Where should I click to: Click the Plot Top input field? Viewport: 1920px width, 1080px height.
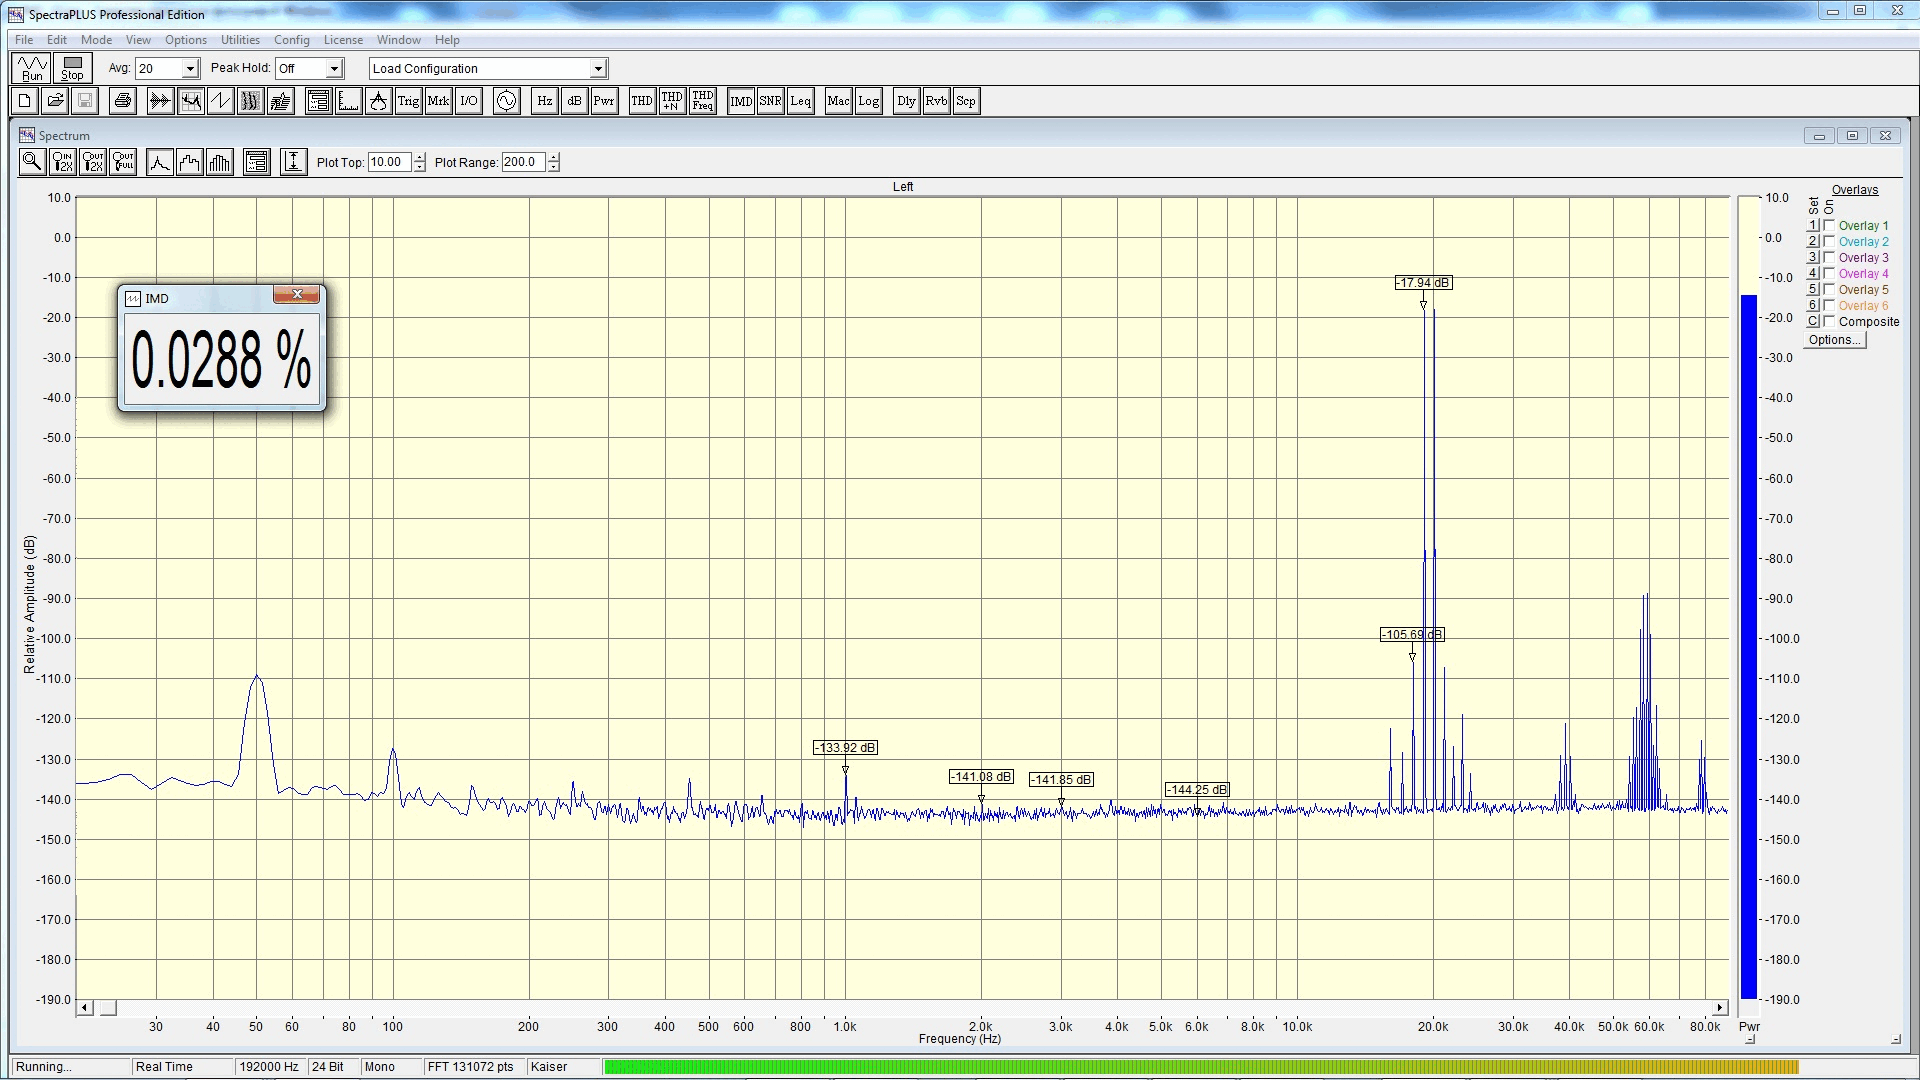(x=388, y=162)
